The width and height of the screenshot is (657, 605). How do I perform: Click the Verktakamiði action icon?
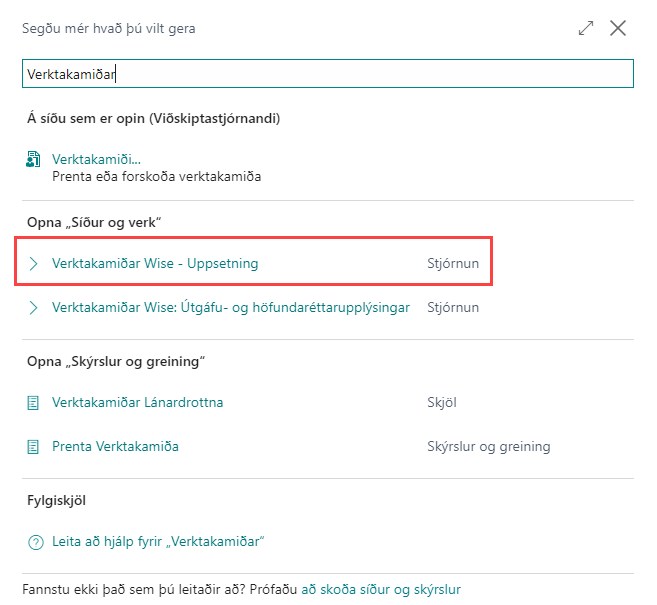[34, 160]
